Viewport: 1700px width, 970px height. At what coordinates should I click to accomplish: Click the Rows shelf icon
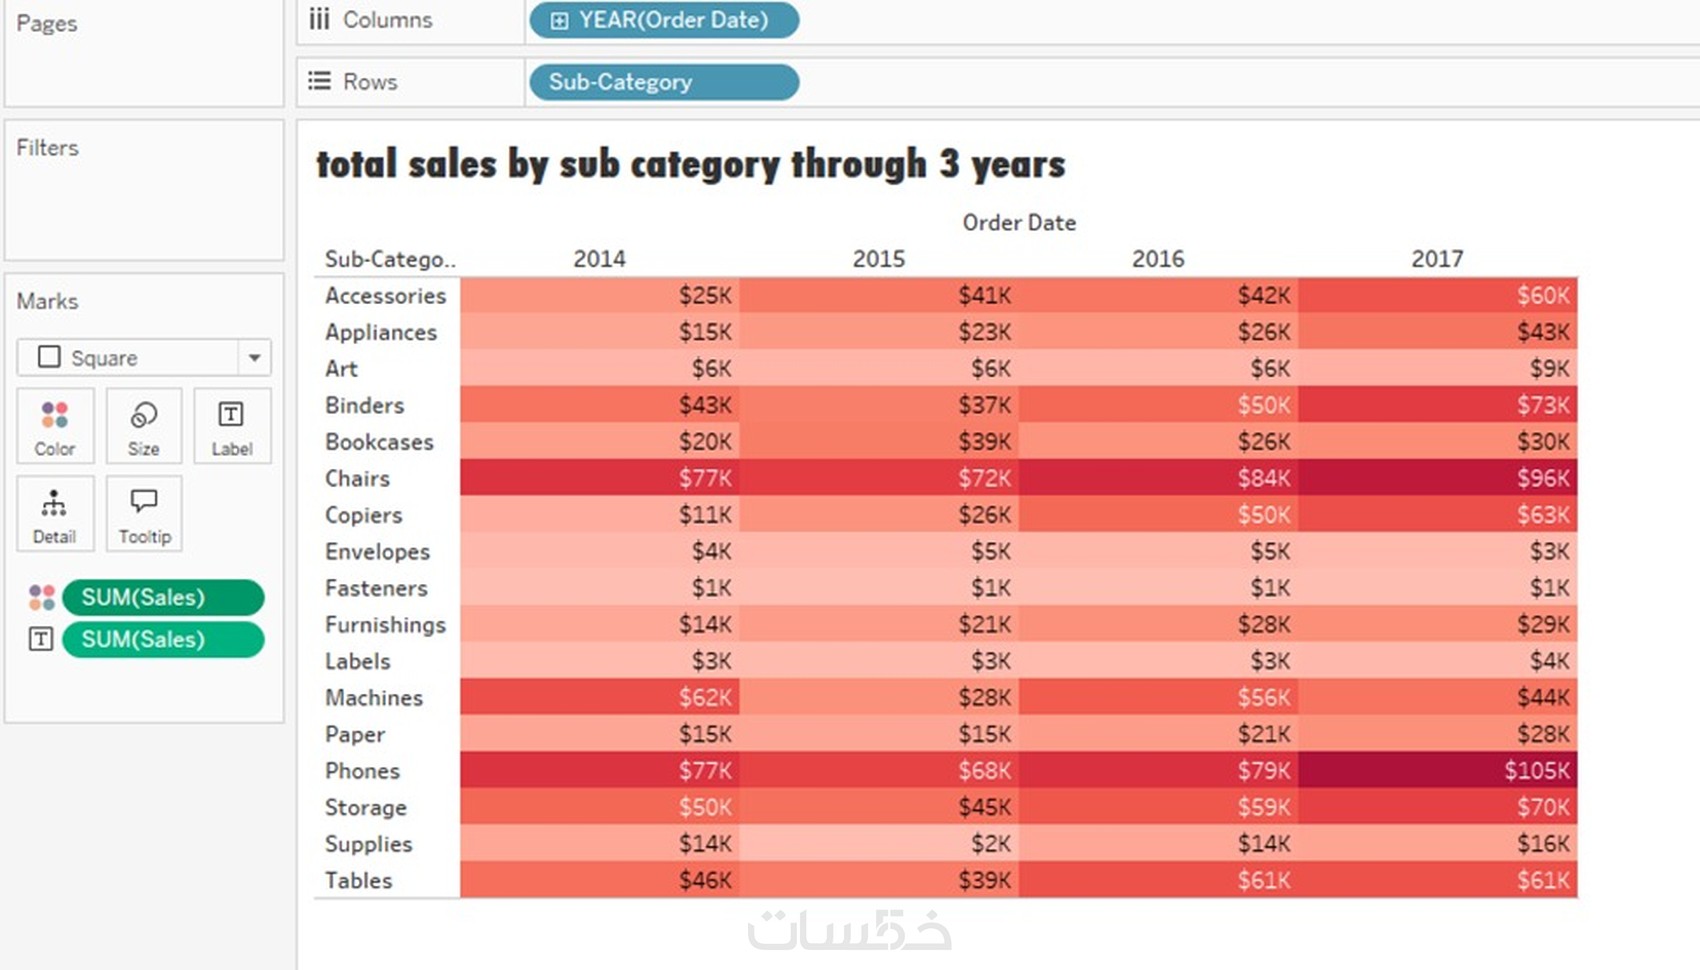tap(319, 81)
